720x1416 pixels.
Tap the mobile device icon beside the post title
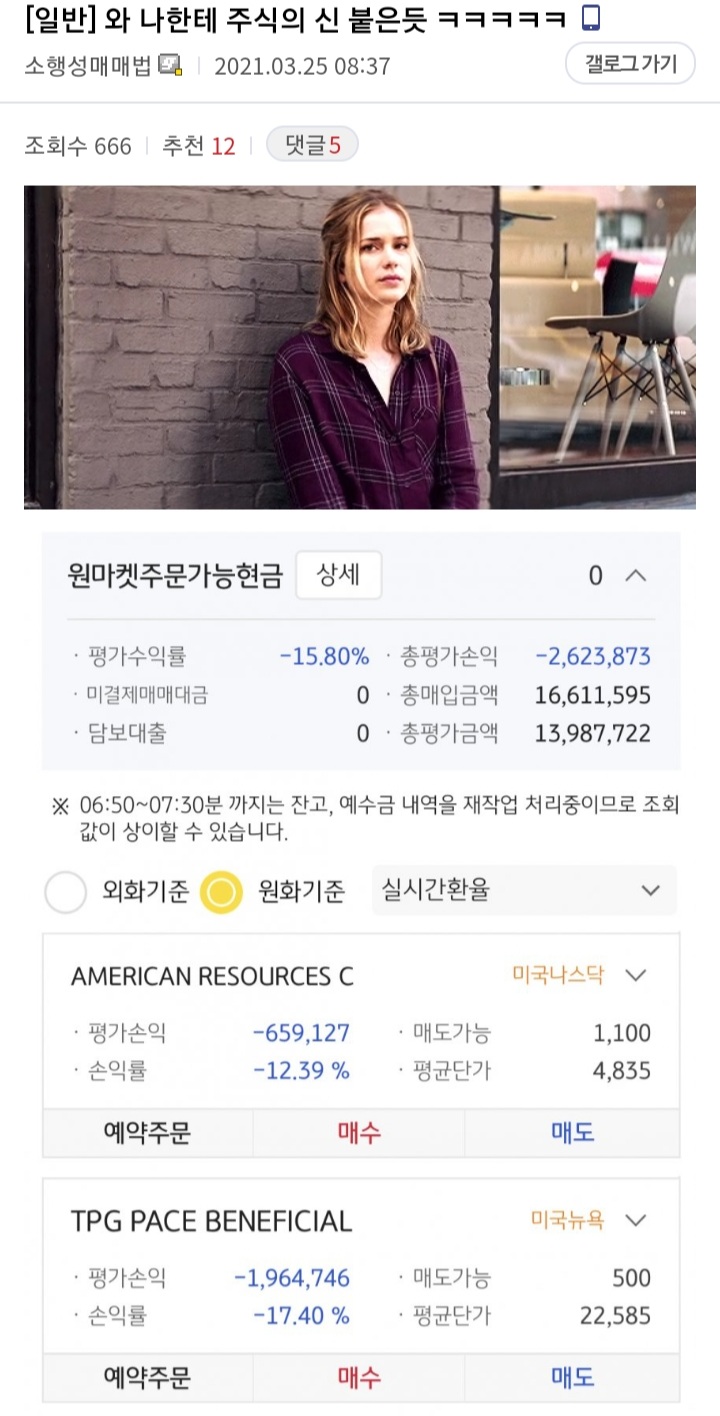591,19
